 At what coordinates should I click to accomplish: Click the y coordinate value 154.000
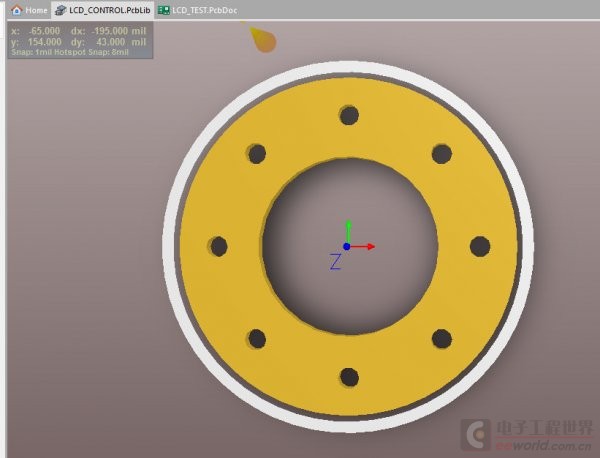pos(44,42)
